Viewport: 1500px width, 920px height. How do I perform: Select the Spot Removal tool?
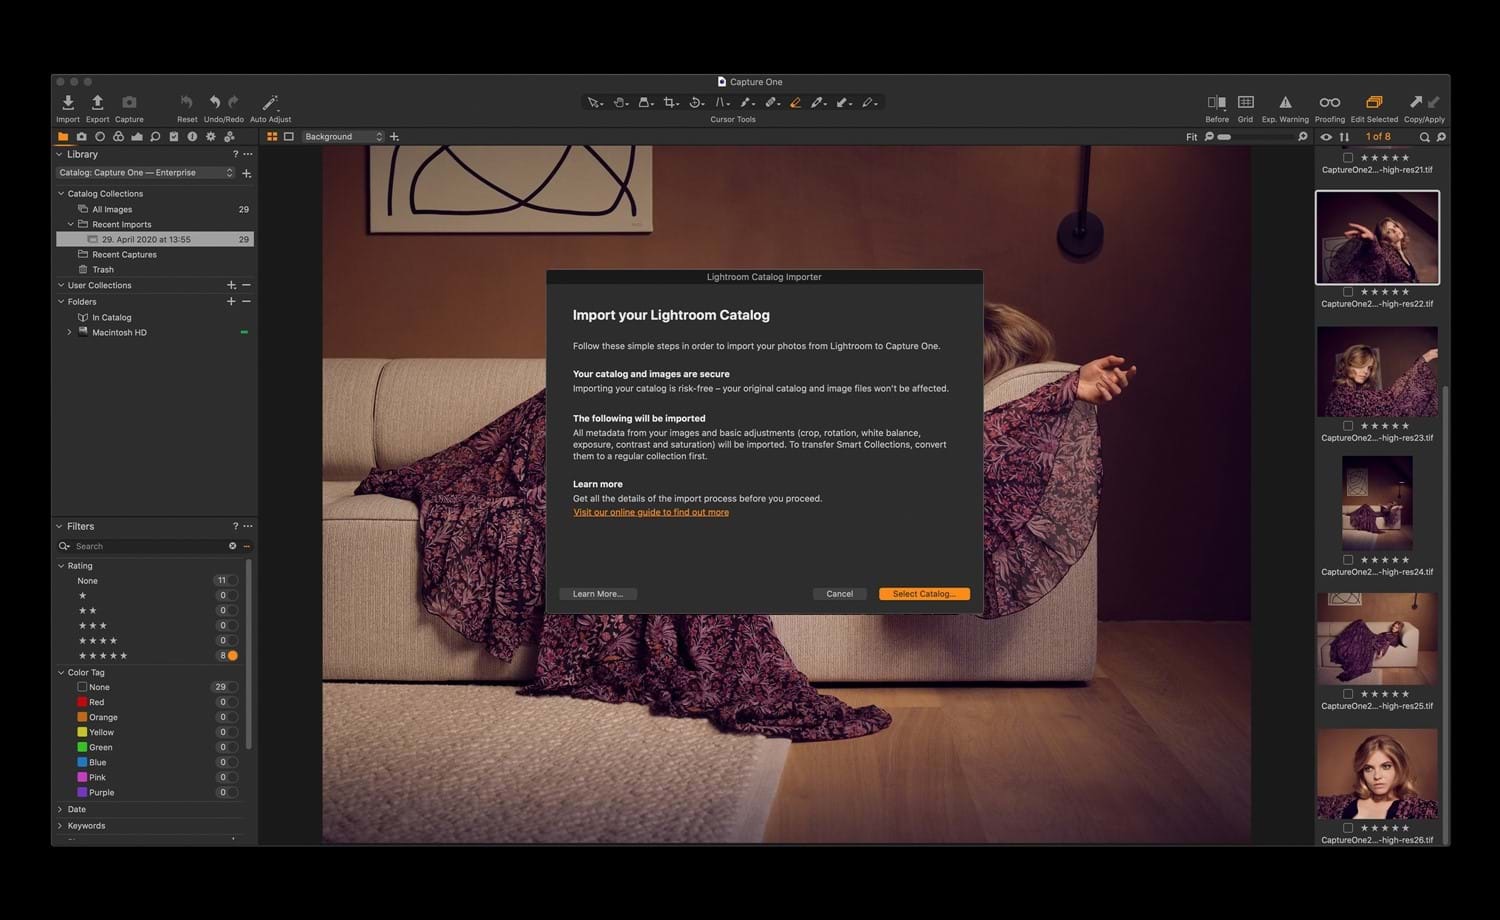[x=772, y=102]
